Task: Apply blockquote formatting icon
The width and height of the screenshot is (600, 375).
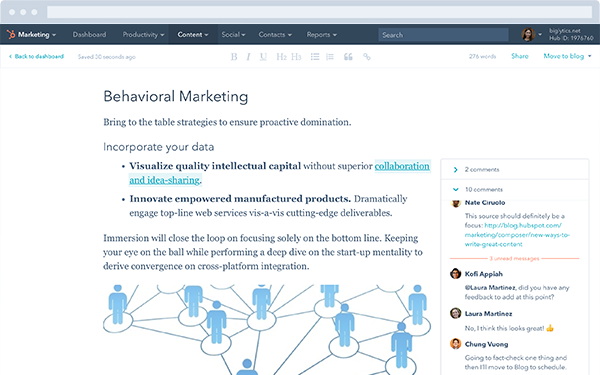Action: [x=348, y=57]
